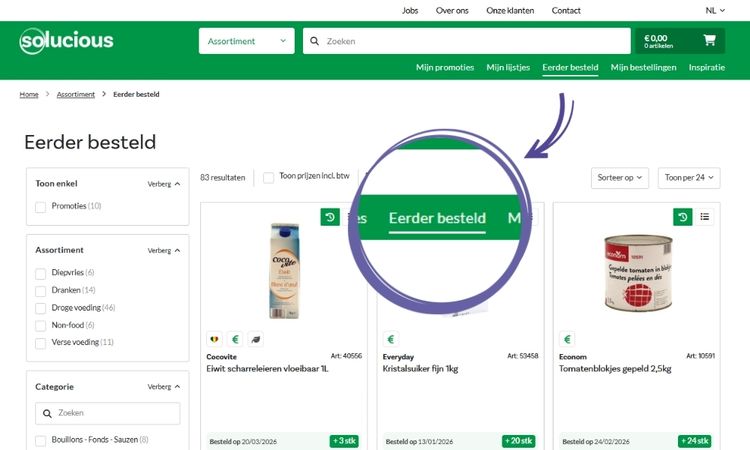The width and height of the screenshot is (750, 450).
Task: Open the Assortiment dropdown in header
Action: 246,41
